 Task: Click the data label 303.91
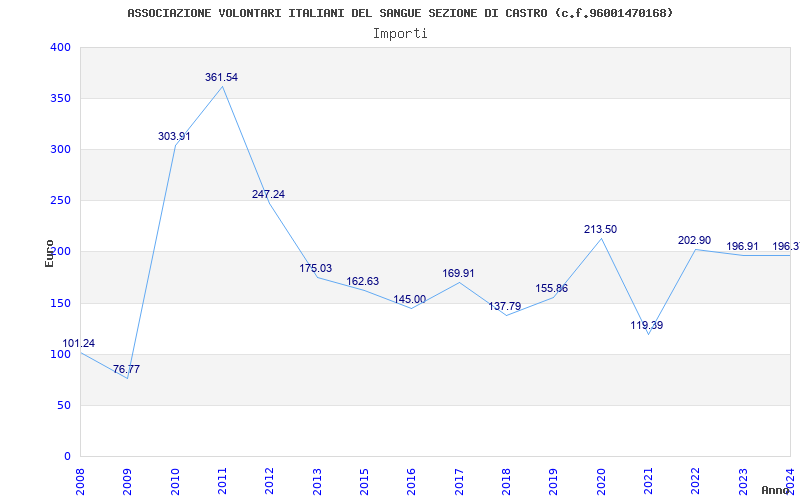click(174, 136)
